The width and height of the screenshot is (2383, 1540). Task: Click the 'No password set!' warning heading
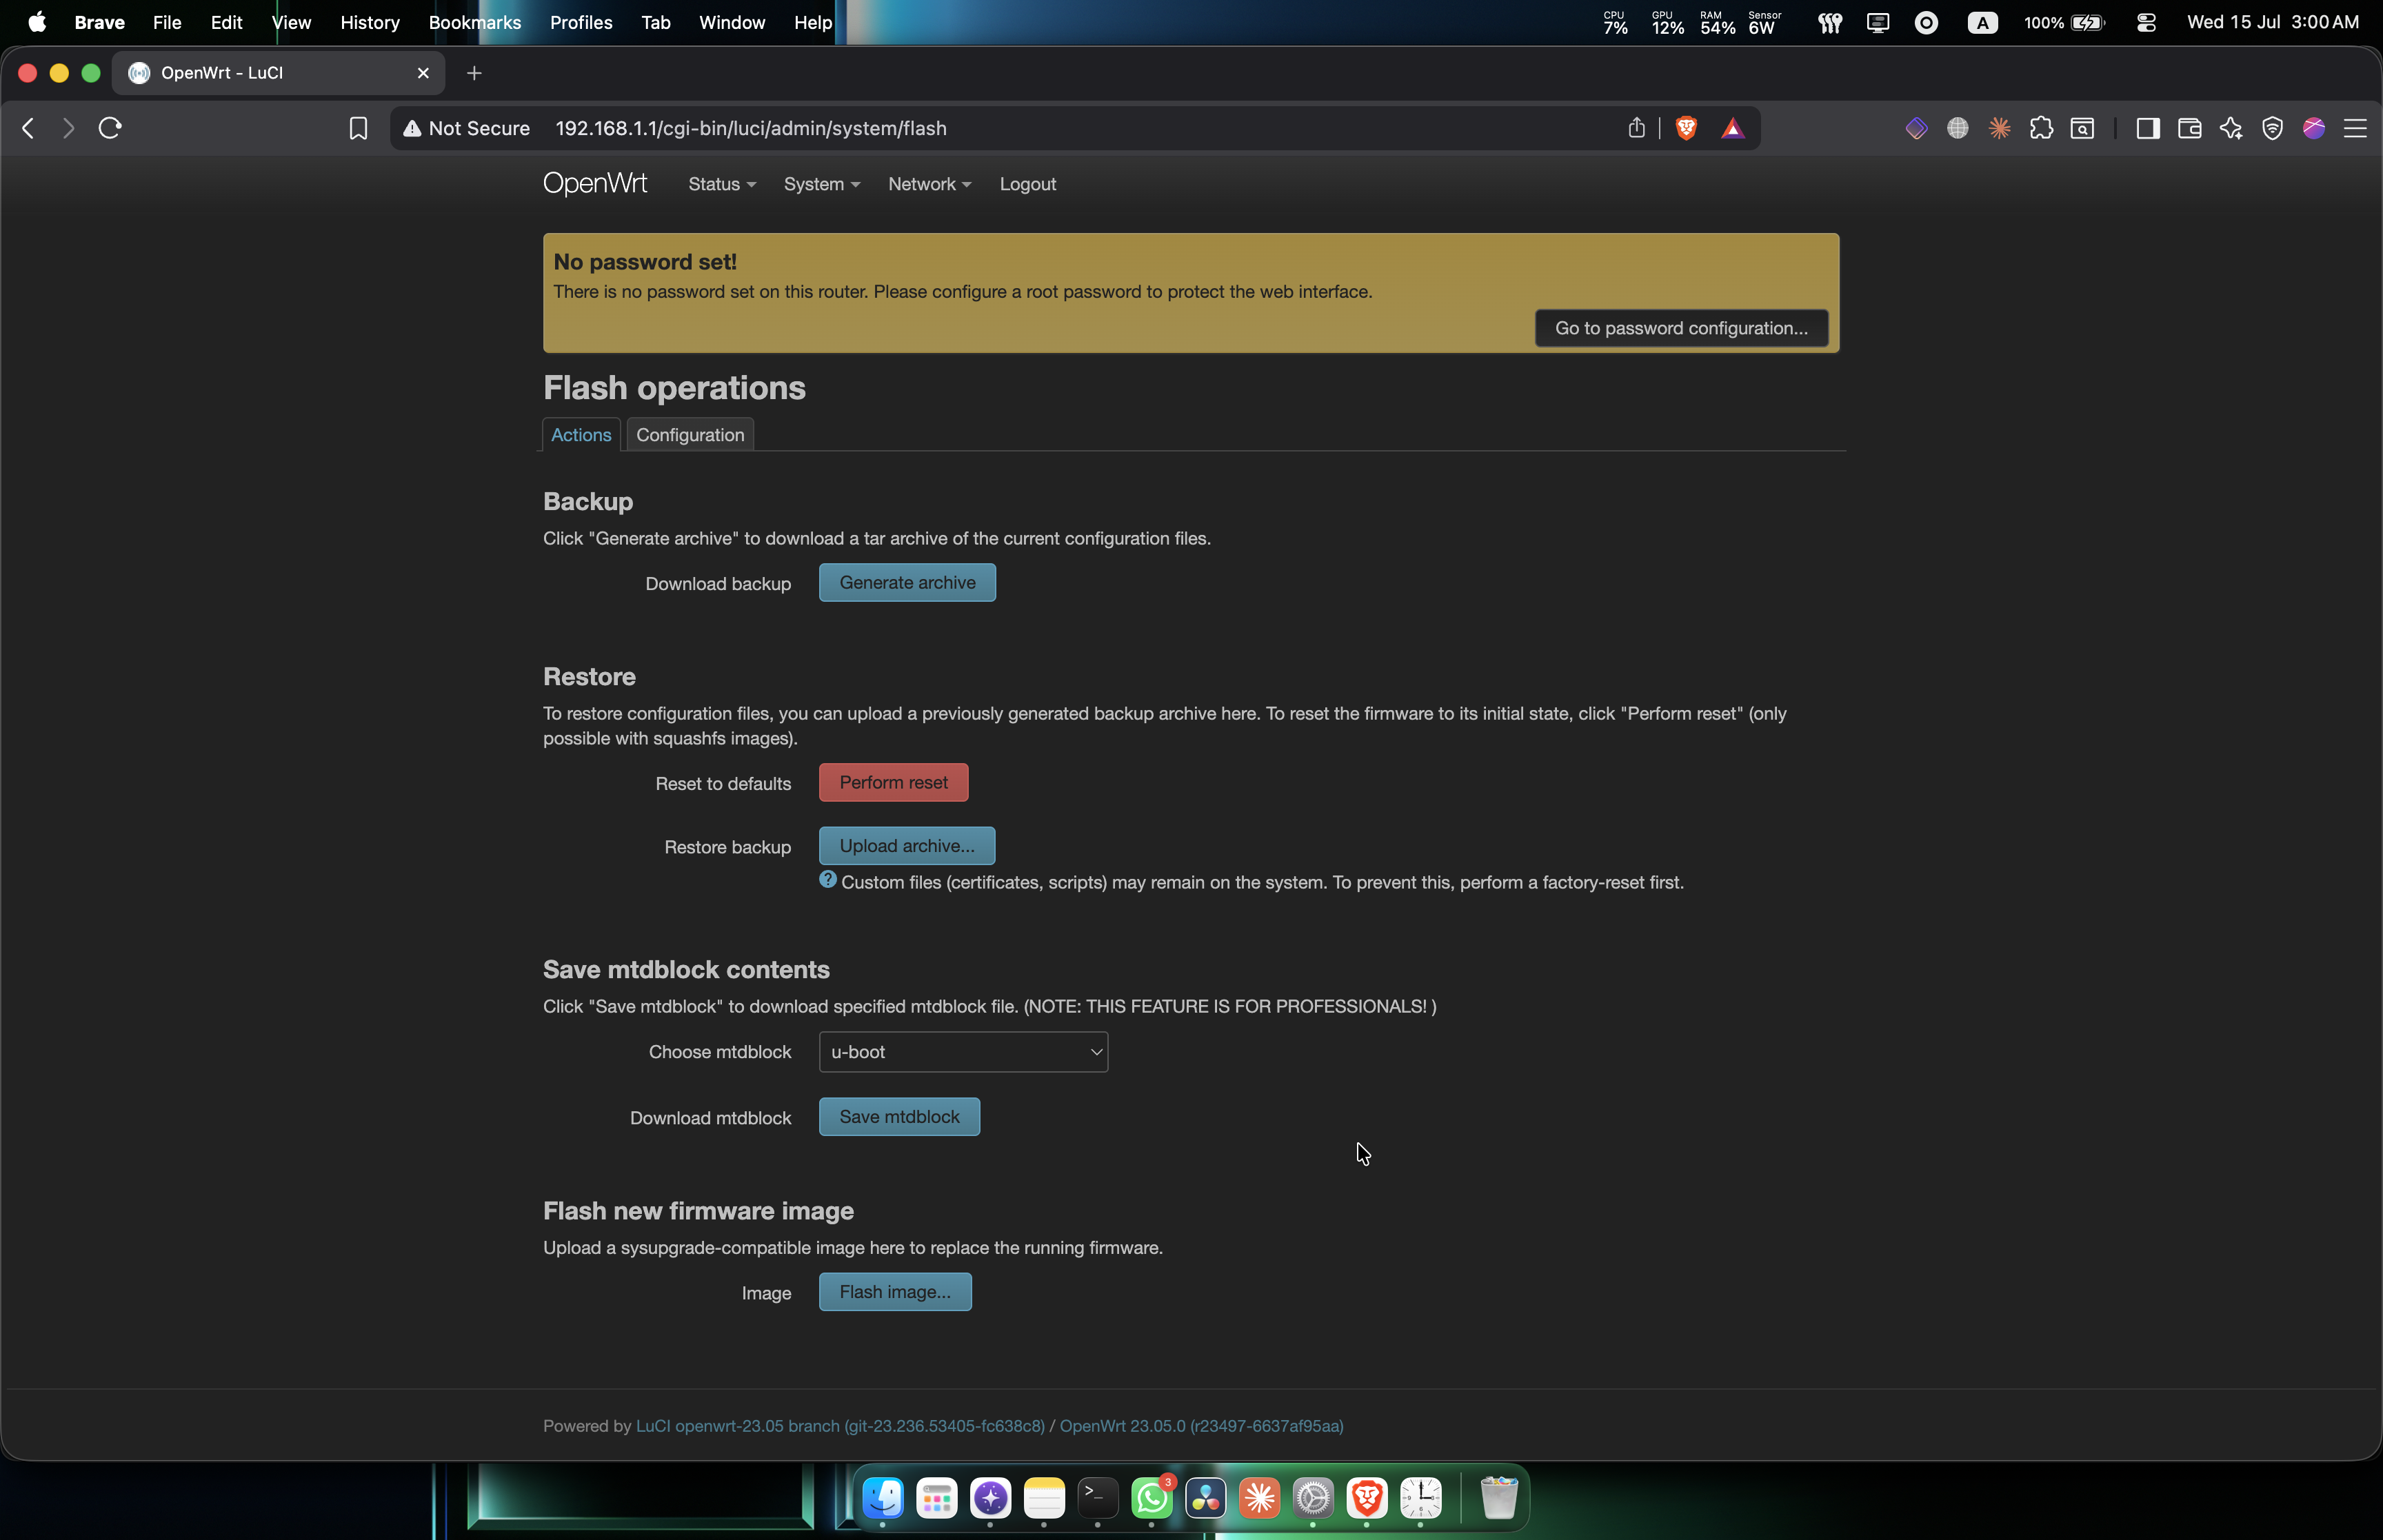(x=645, y=262)
